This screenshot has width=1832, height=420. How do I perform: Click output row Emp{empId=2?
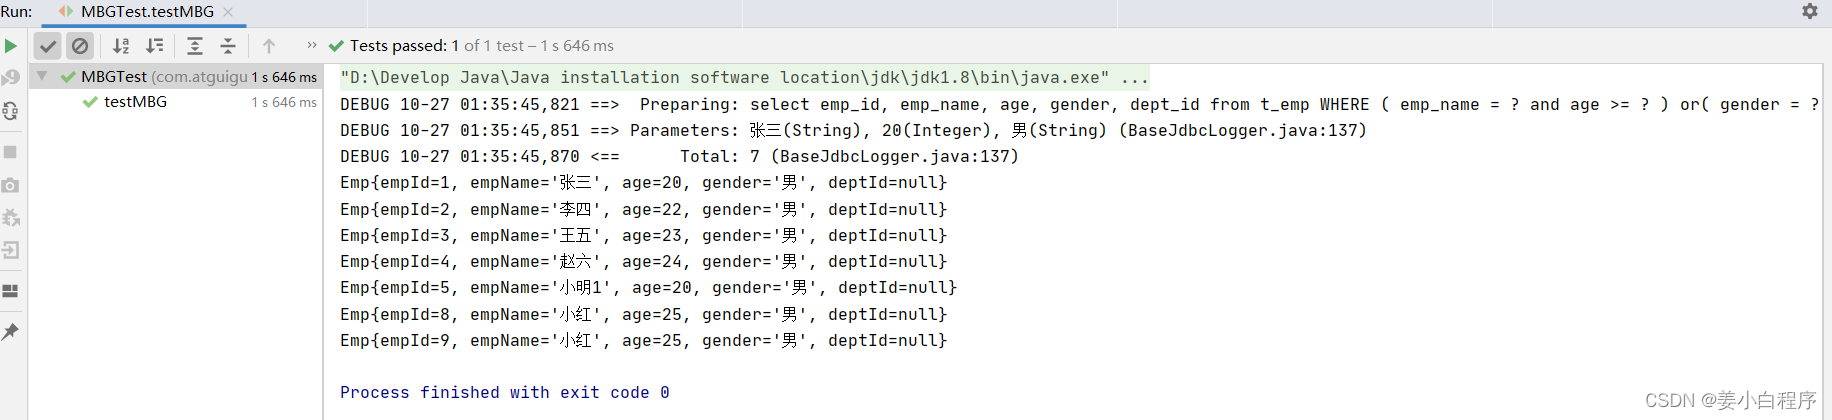point(643,210)
